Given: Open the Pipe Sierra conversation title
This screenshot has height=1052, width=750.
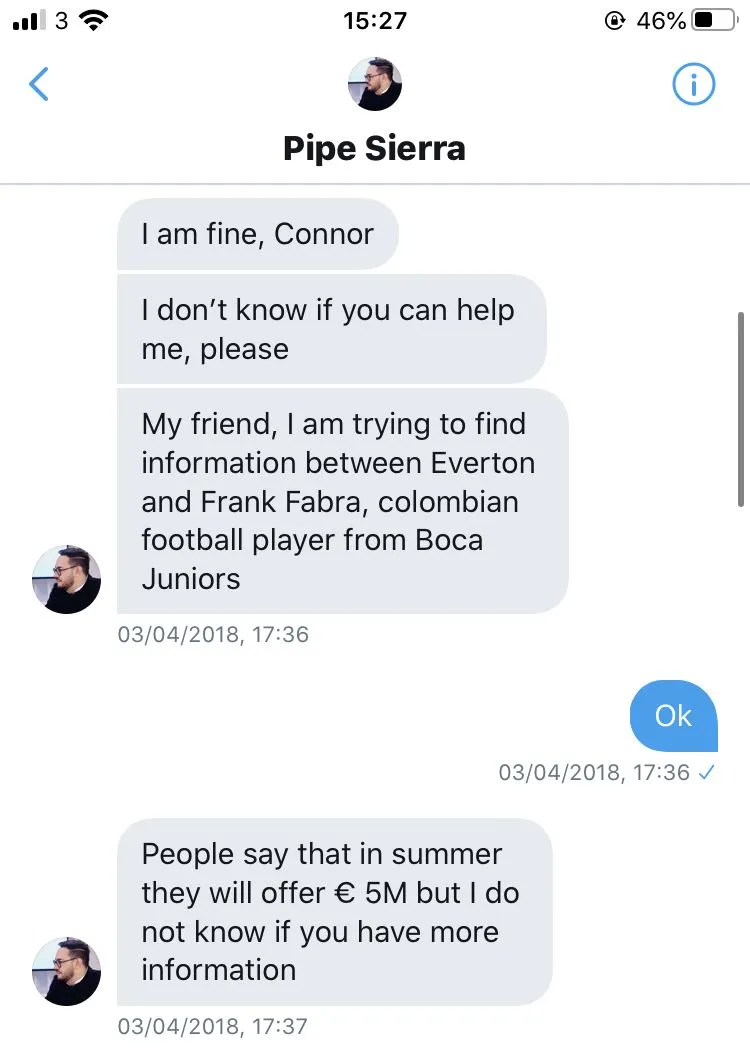Looking at the screenshot, I should click(374, 149).
